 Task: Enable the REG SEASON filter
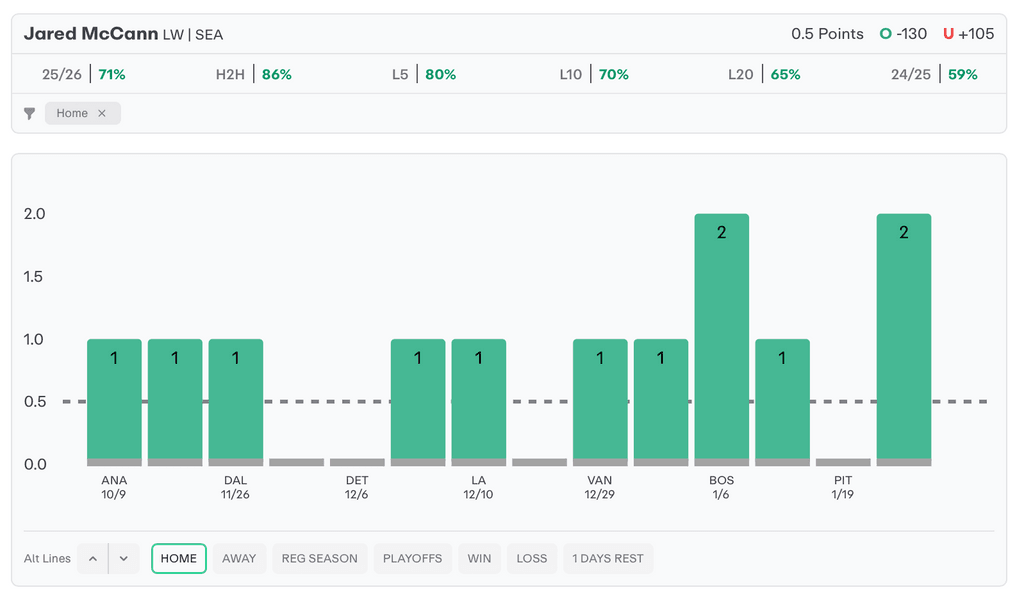point(319,559)
